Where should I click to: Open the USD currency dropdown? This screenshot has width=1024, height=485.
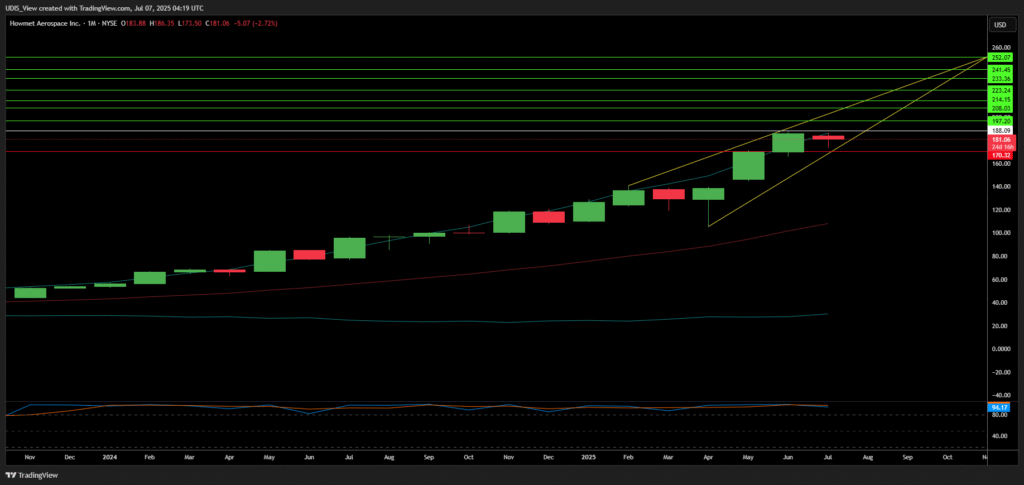click(x=999, y=24)
